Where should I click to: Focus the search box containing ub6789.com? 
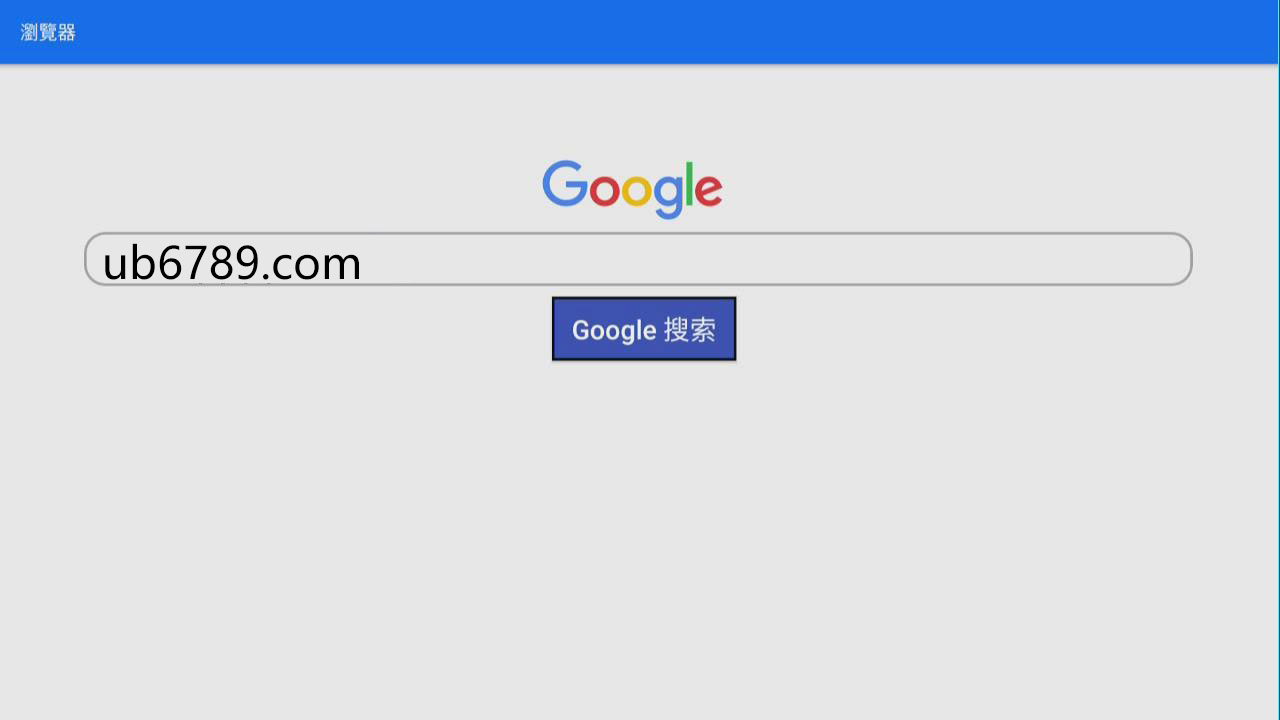coord(638,259)
